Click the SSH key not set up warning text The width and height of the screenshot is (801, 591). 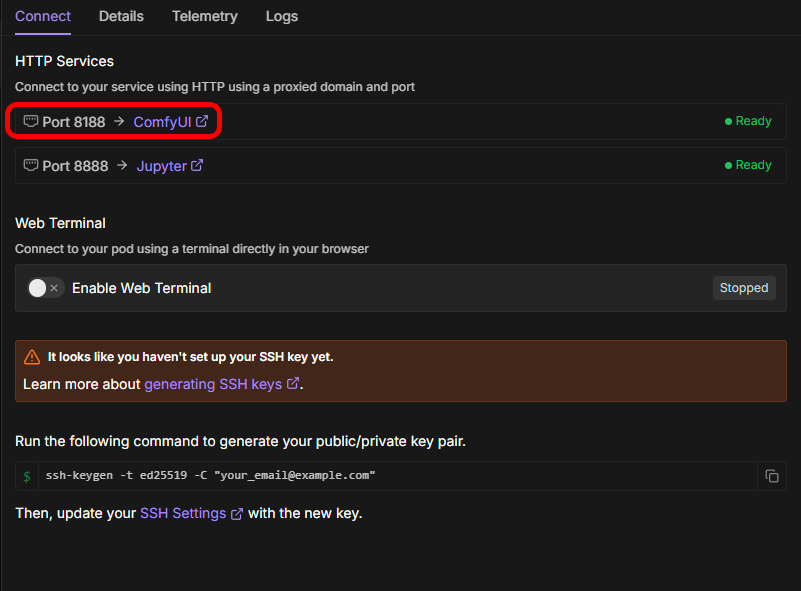pyautogui.click(x=191, y=357)
